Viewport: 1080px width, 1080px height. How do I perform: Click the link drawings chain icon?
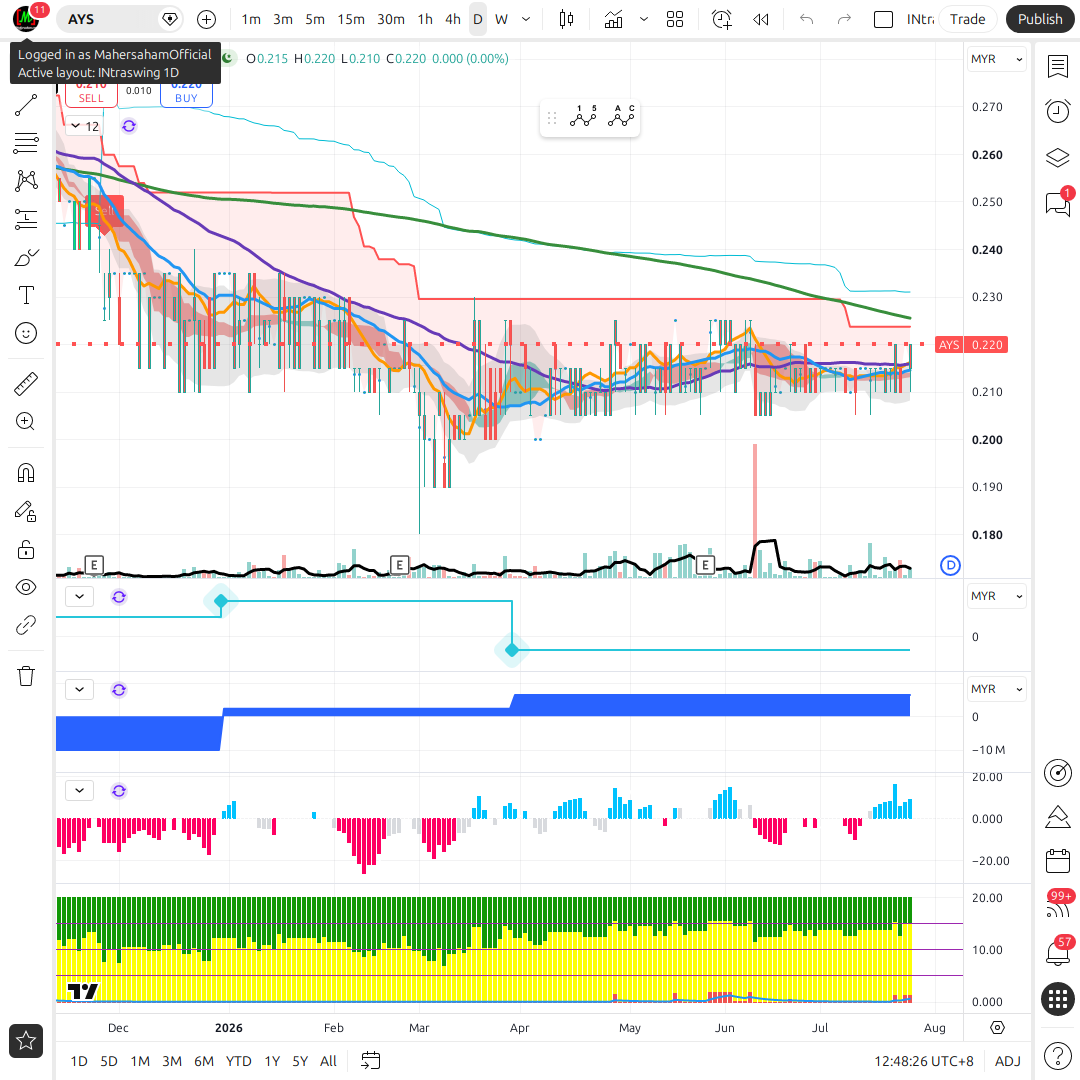(x=26, y=625)
